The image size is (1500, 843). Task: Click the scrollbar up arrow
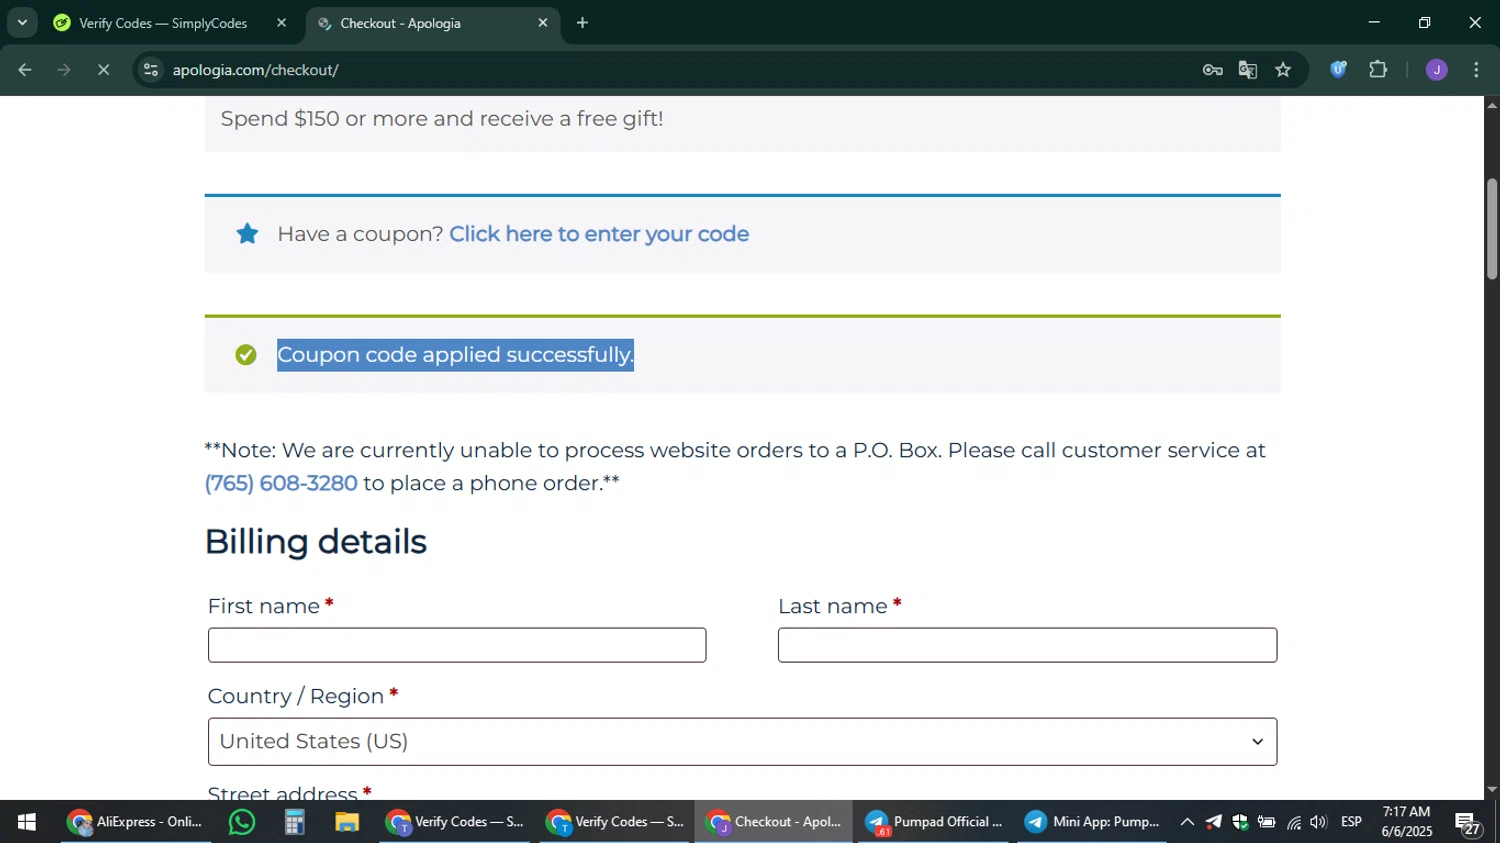coord(1492,105)
